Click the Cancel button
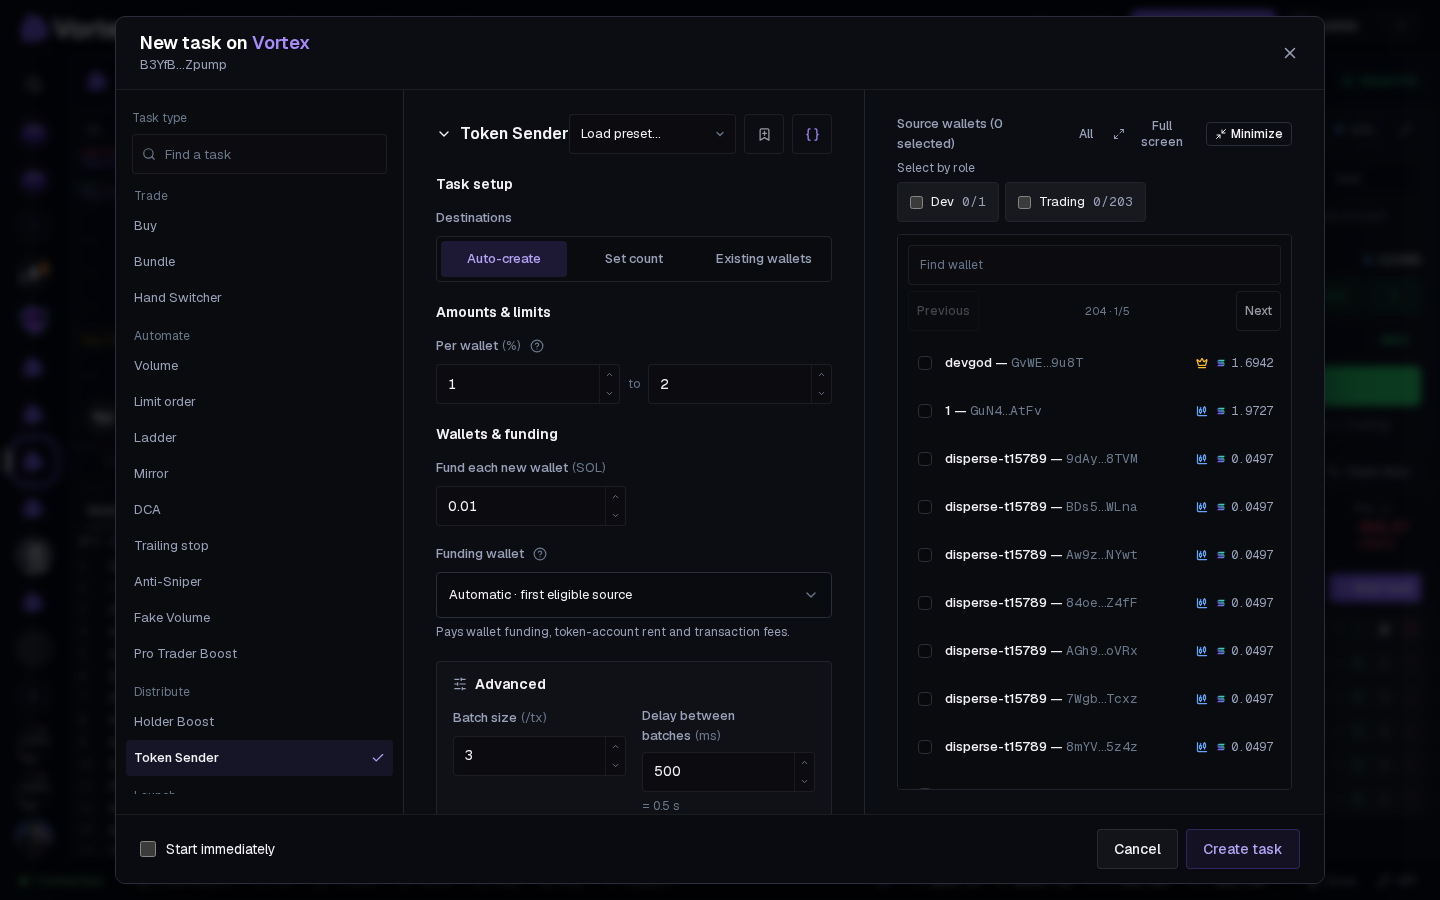This screenshot has width=1440, height=900. tap(1137, 849)
